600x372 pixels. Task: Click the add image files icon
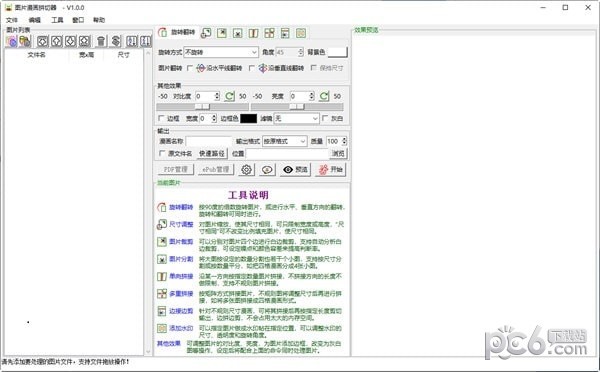pyautogui.click(x=11, y=41)
